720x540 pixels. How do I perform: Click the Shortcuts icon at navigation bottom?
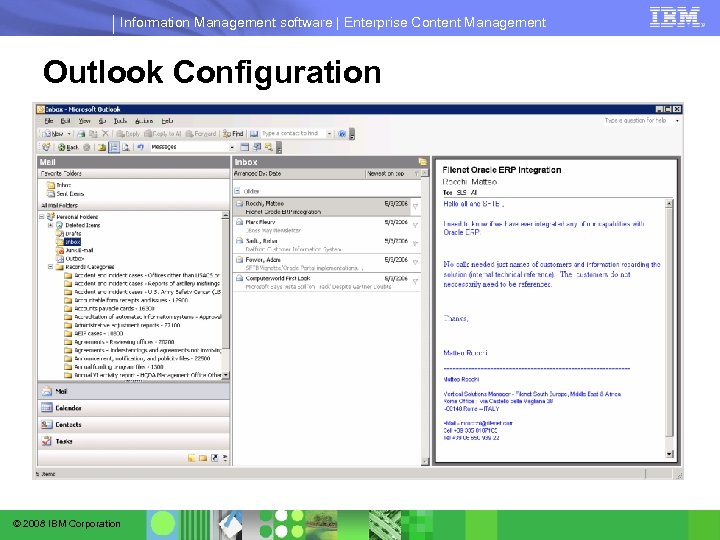click(x=214, y=458)
